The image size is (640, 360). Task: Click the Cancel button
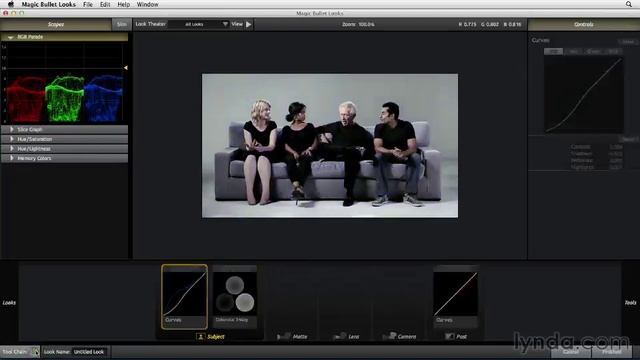pyautogui.click(x=571, y=352)
